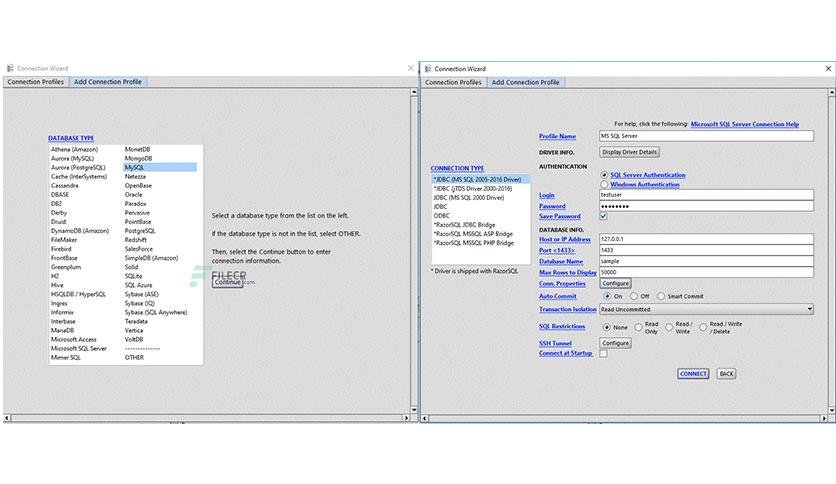Screen dimensions: 836x484
Task: Select RazorSQL JDBC Bridge connection type
Action: click(464, 225)
